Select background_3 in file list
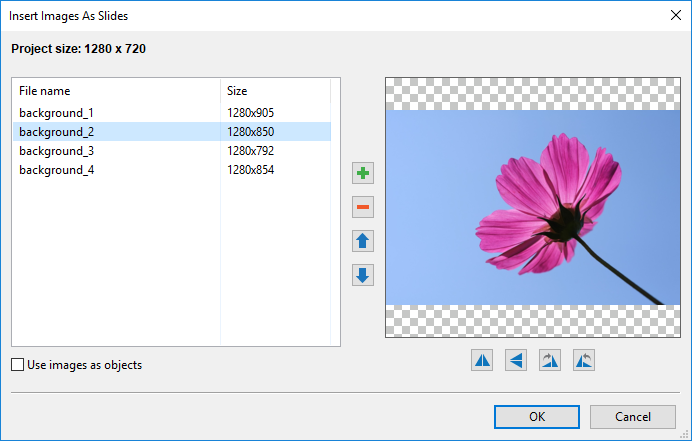This screenshot has width=692, height=441. coord(56,151)
